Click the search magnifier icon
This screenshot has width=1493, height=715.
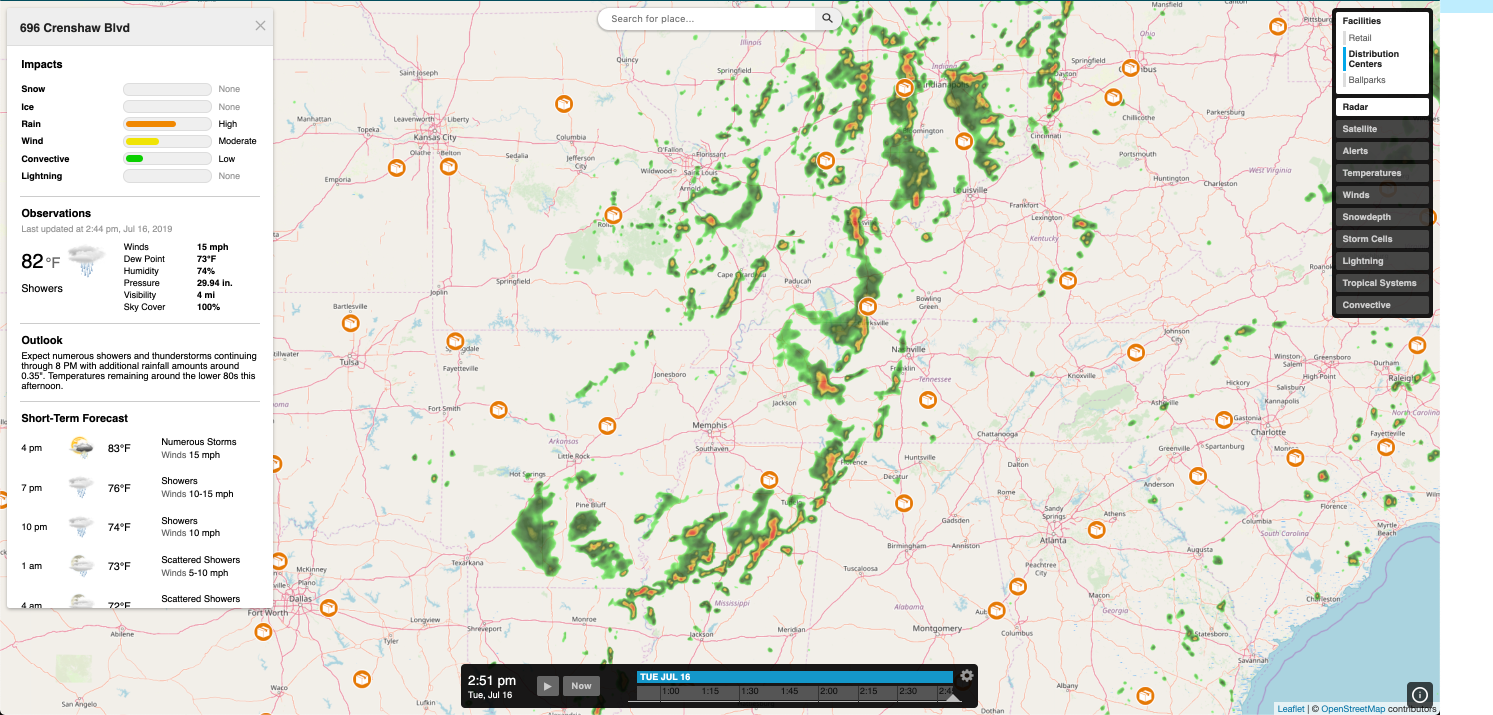(827, 18)
